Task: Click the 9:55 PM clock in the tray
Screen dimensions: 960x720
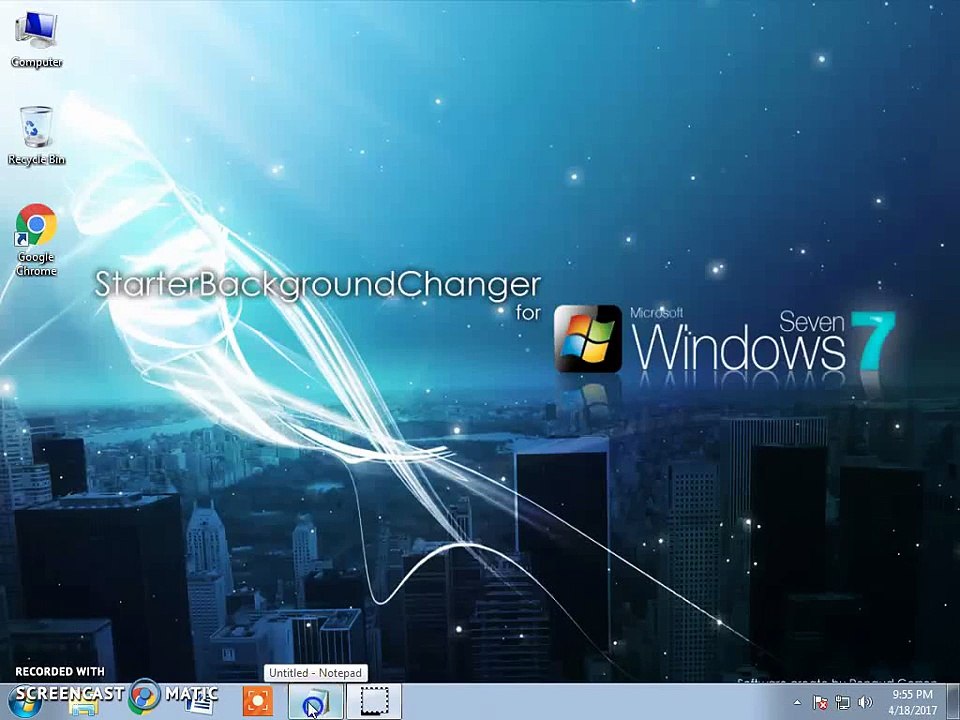Action: (912, 702)
